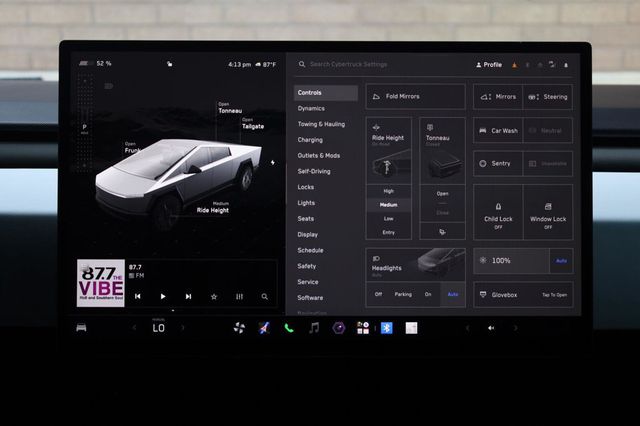Open the green phone app
Image resolution: width=640 pixels, height=426 pixels.
pos(289,328)
